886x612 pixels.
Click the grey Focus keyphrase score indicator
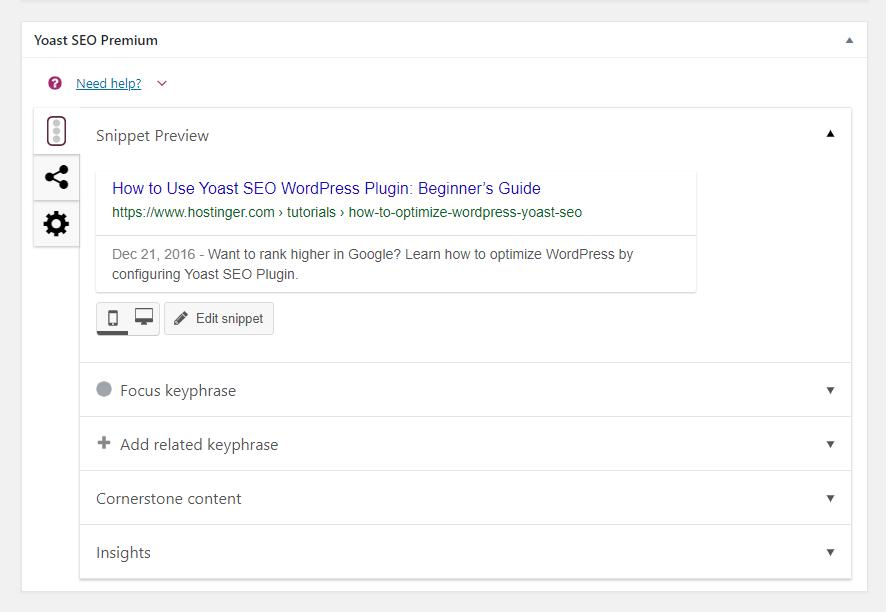point(104,389)
